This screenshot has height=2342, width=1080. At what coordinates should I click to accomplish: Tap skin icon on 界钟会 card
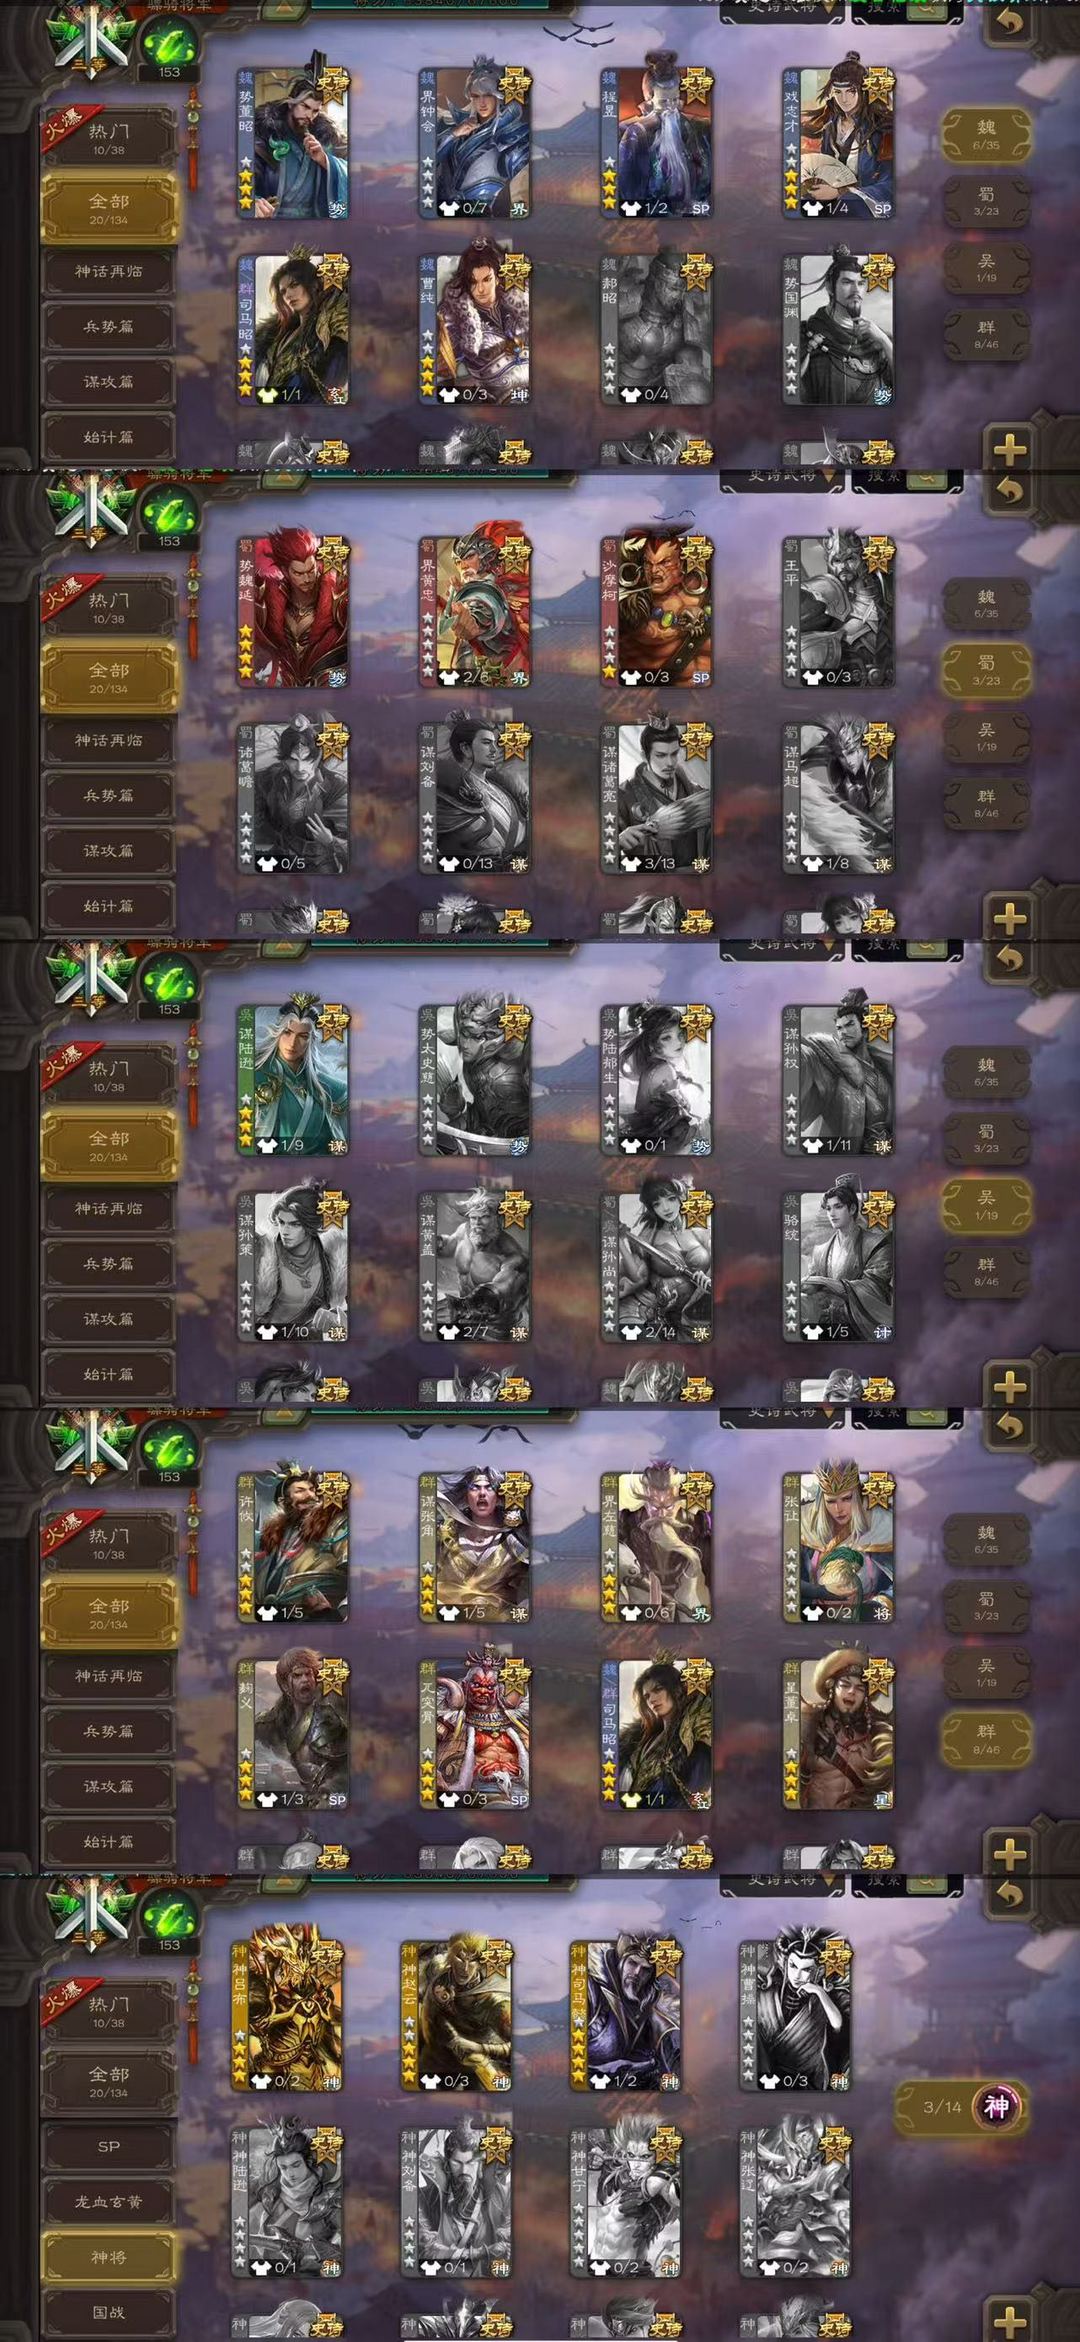click(x=448, y=209)
